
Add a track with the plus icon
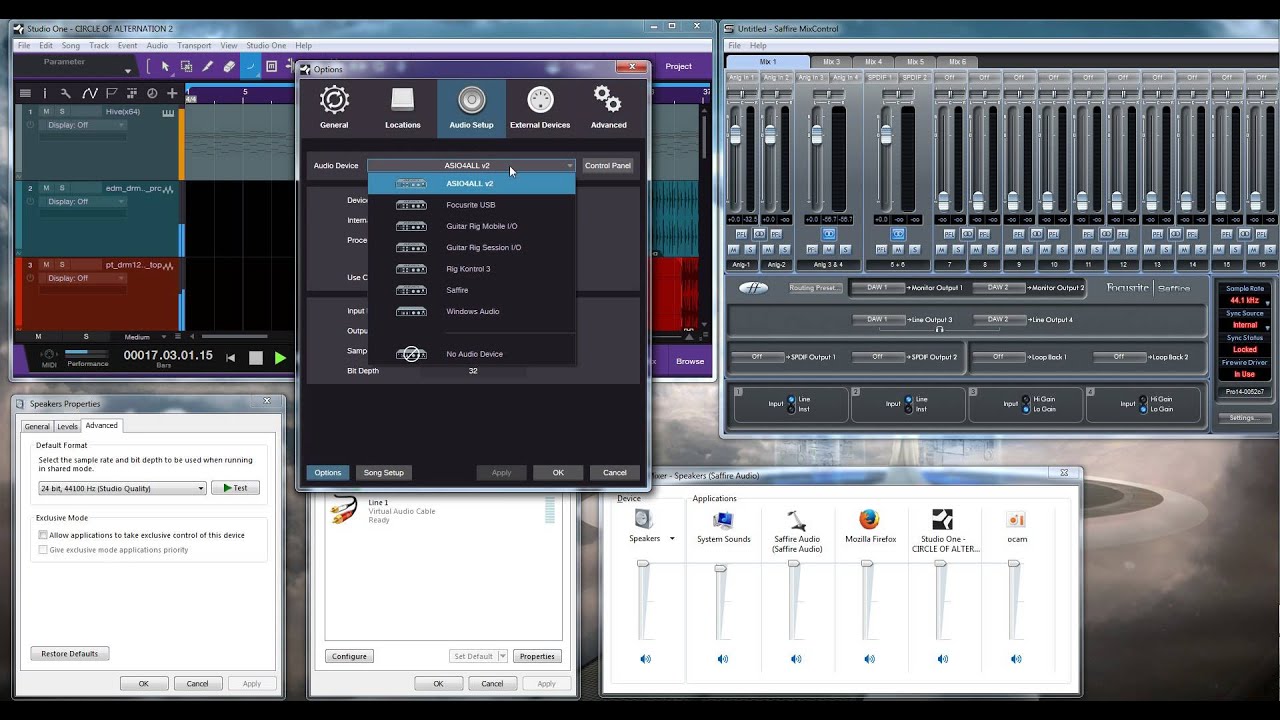(172, 93)
